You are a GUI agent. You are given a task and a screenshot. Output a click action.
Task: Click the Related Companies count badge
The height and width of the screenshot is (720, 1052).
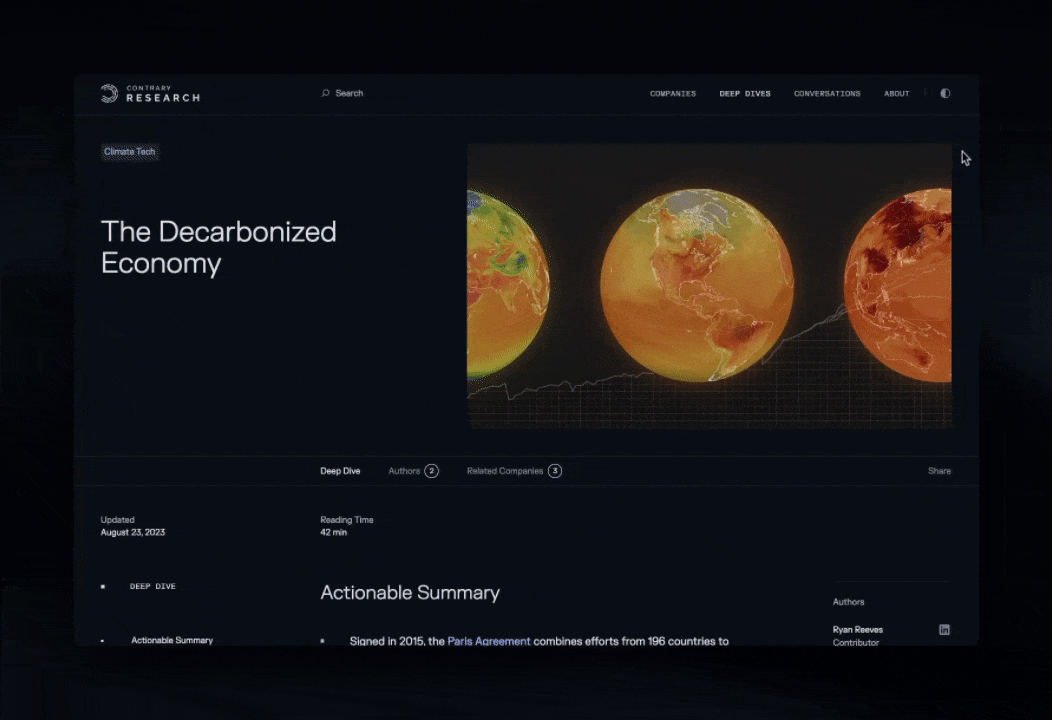coord(555,471)
